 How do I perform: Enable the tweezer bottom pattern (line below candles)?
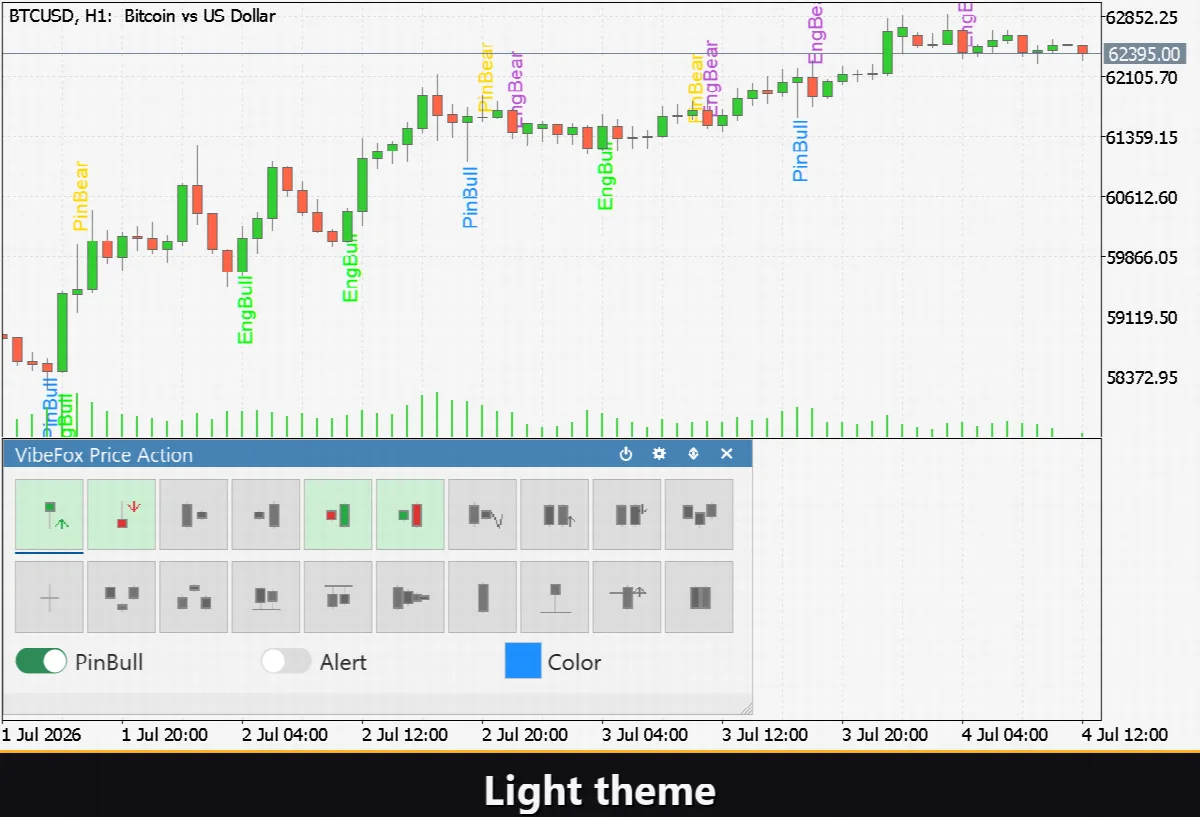point(266,597)
